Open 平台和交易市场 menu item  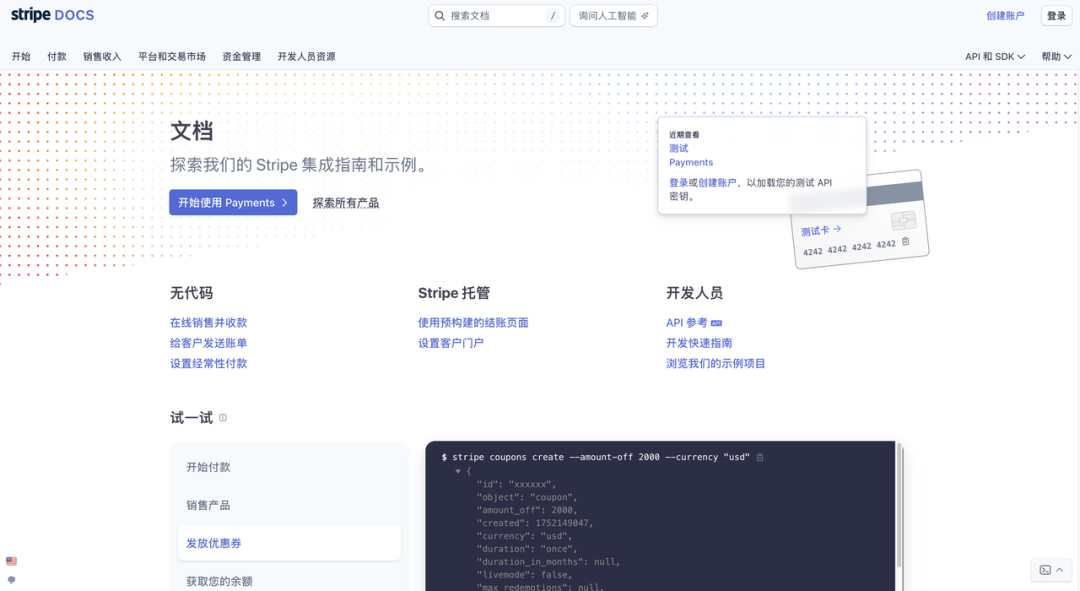coord(172,56)
